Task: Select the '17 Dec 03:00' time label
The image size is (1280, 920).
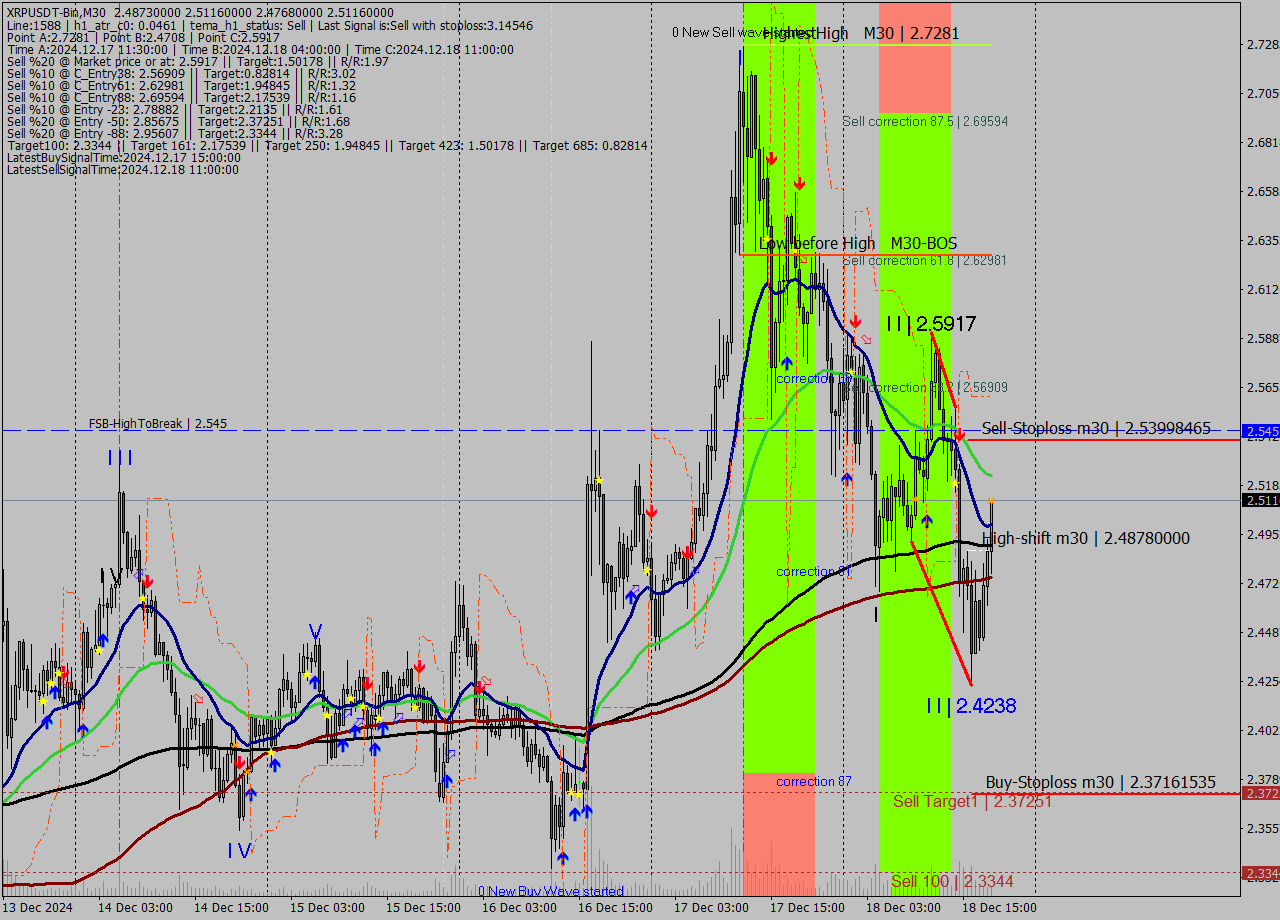Action: point(711,908)
